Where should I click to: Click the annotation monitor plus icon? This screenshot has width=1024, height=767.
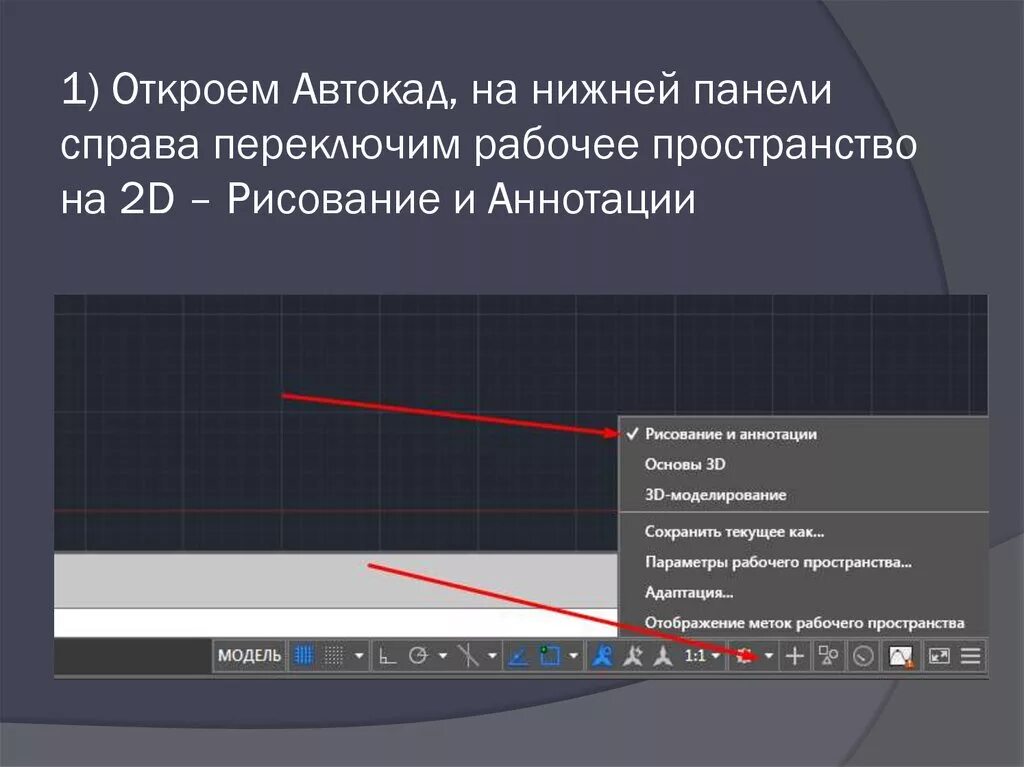click(794, 655)
